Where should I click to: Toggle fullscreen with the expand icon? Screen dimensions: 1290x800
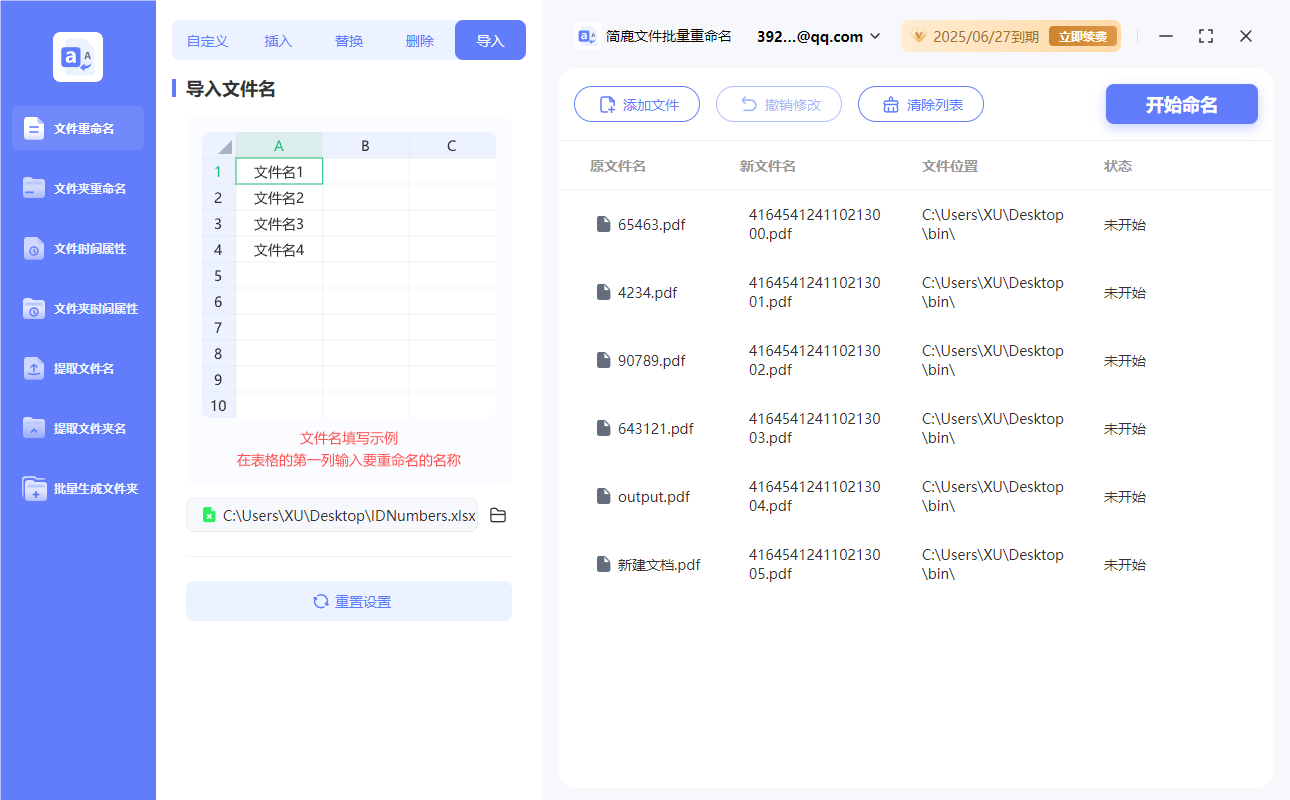tap(1205, 35)
